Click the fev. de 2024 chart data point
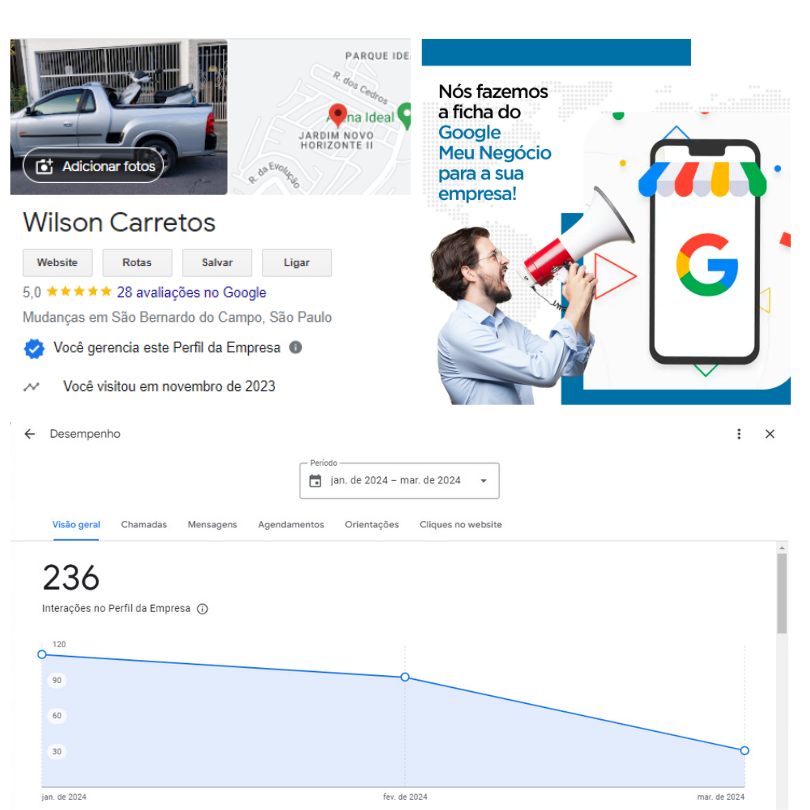 tap(405, 677)
